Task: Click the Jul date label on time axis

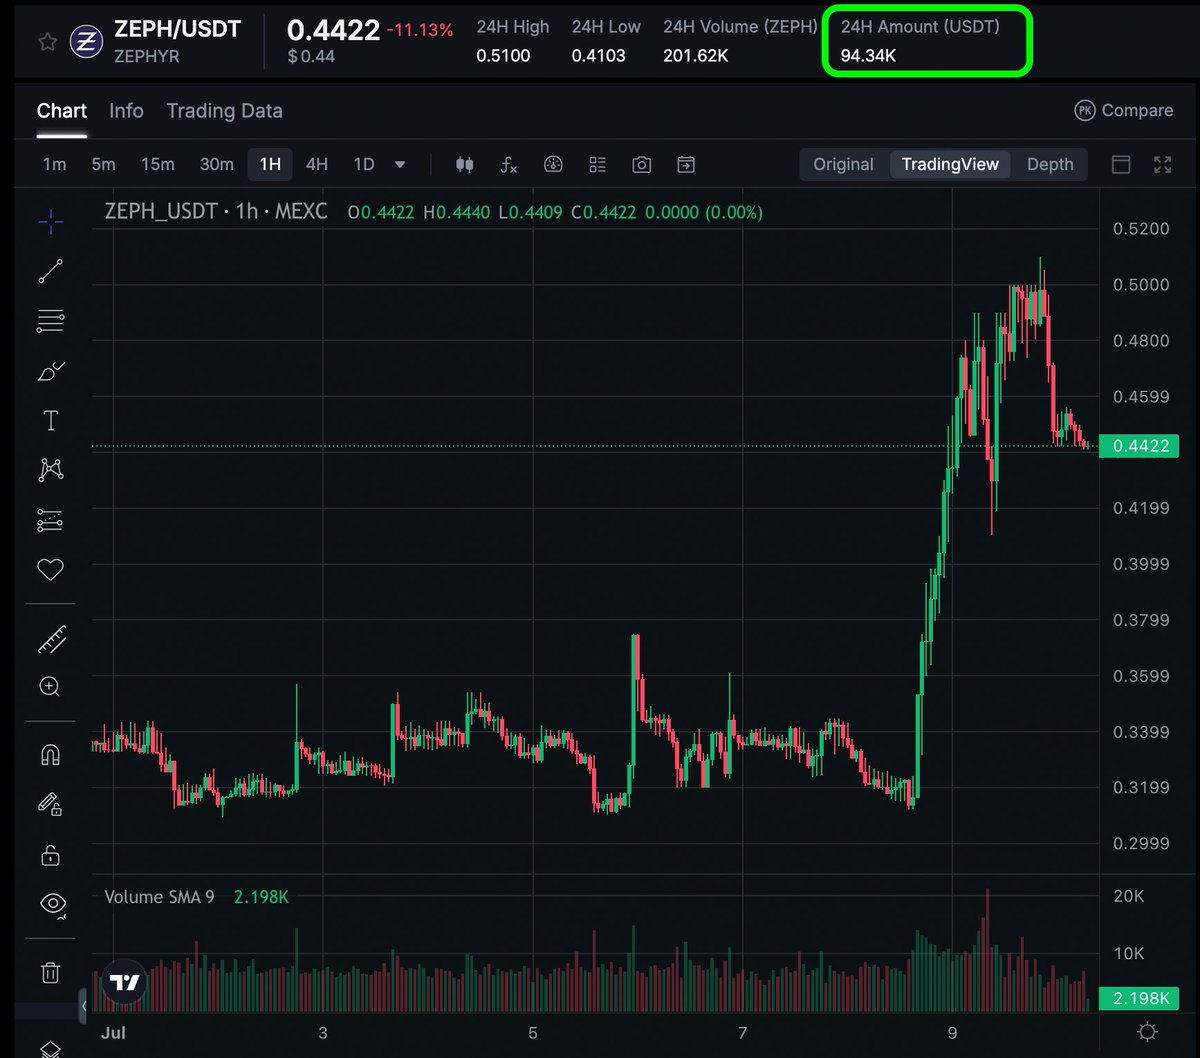Action: [x=113, y=1033]
